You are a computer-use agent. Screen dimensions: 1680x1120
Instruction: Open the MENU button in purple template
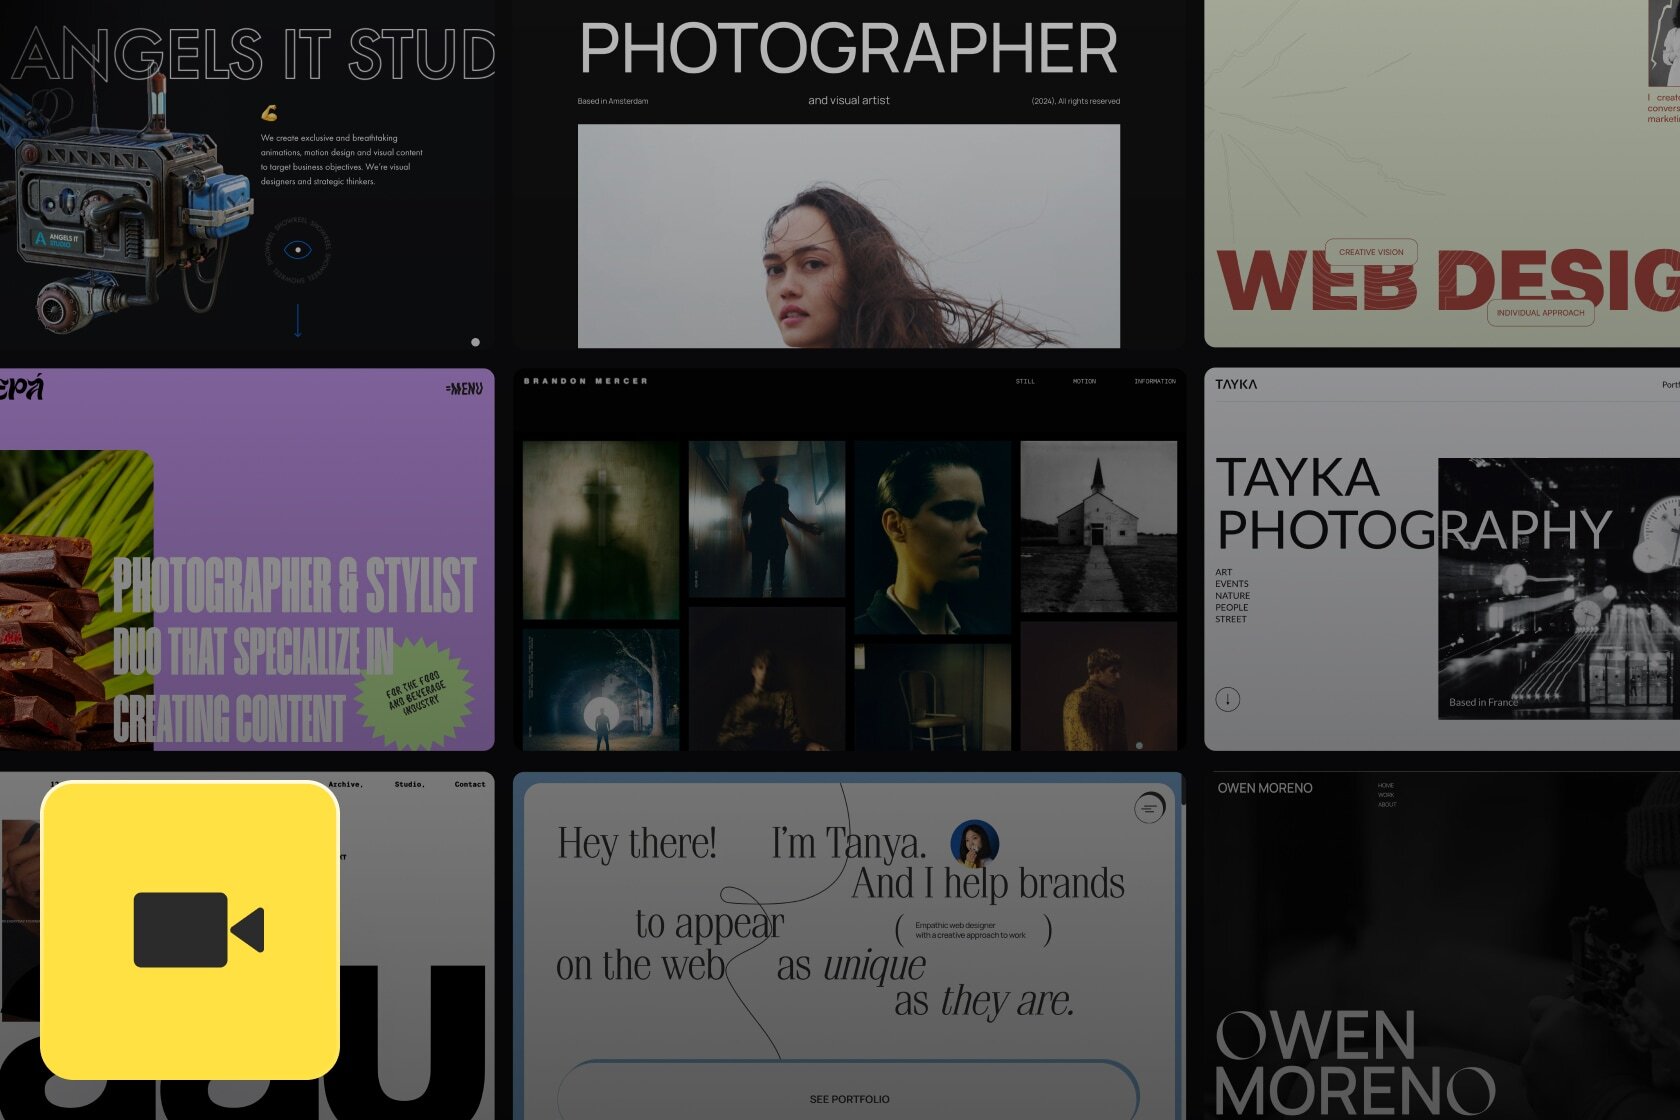tap(464, 388)
